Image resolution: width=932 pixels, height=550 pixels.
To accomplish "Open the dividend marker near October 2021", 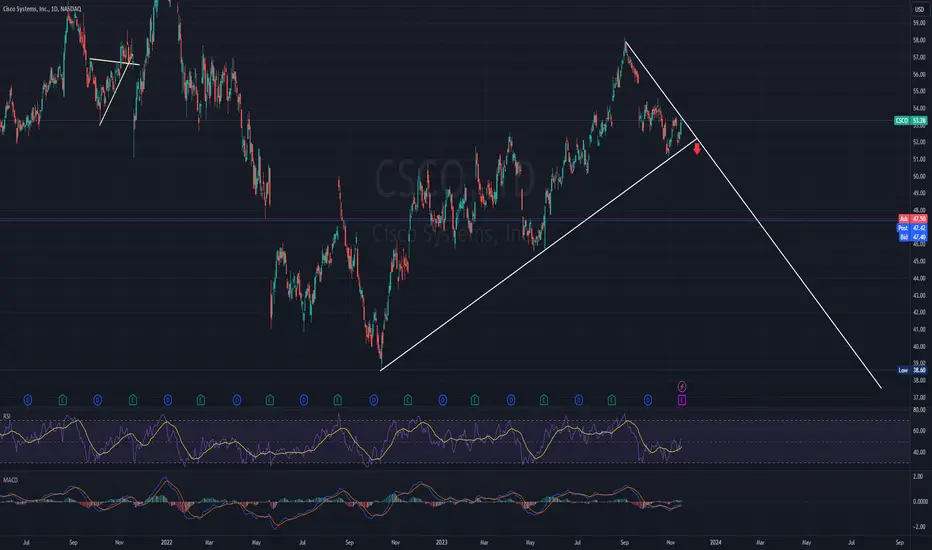I will 97,400.
